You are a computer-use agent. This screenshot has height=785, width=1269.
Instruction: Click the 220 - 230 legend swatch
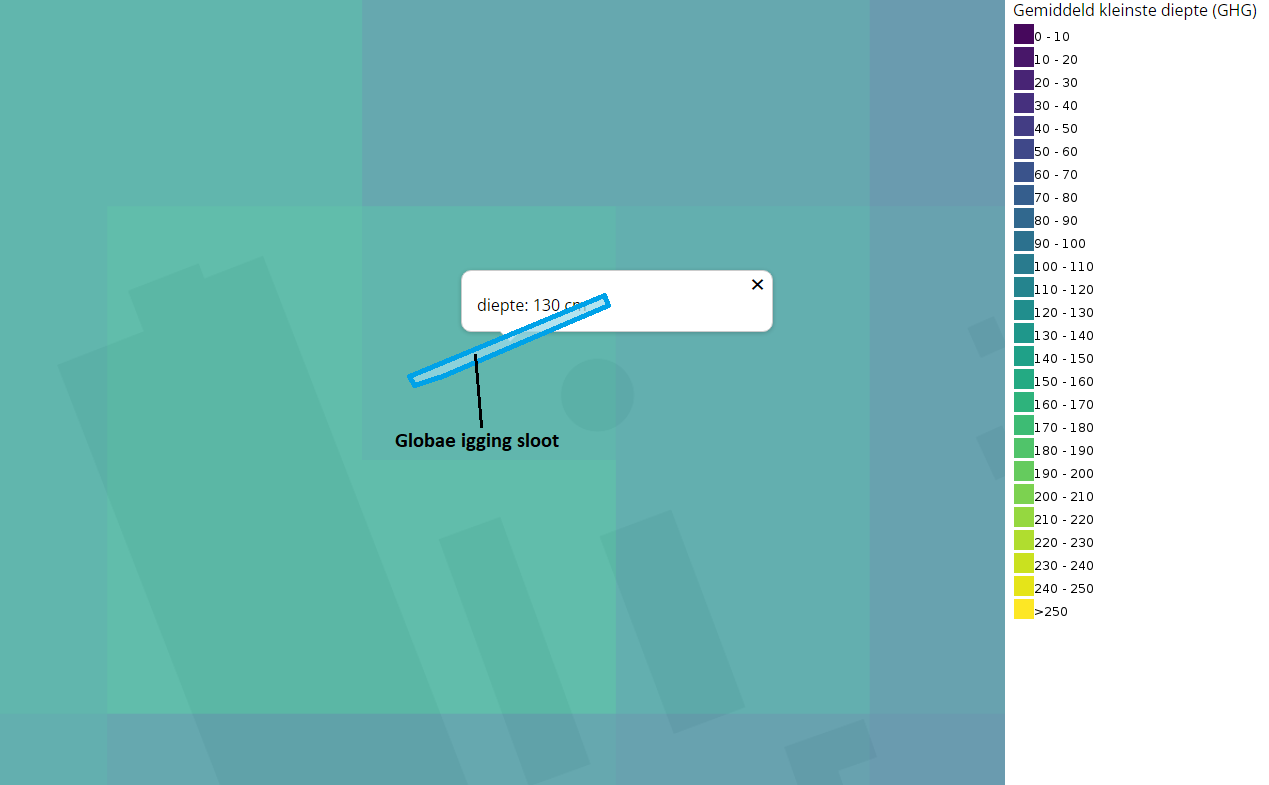point(1024,540)
